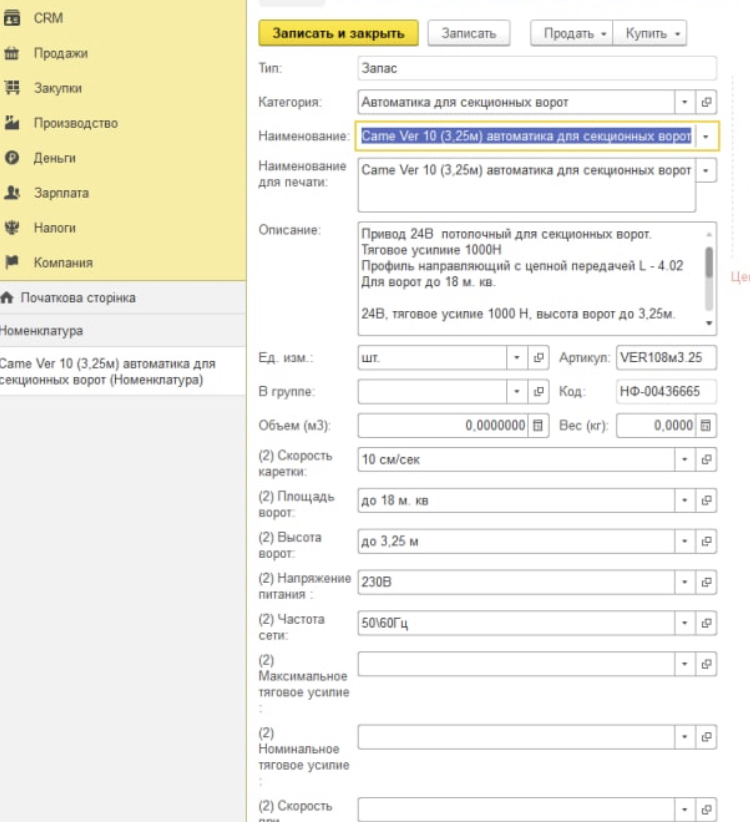Open the Купить dropdown button
The image size is (750, 822).
tap(650, 33)
